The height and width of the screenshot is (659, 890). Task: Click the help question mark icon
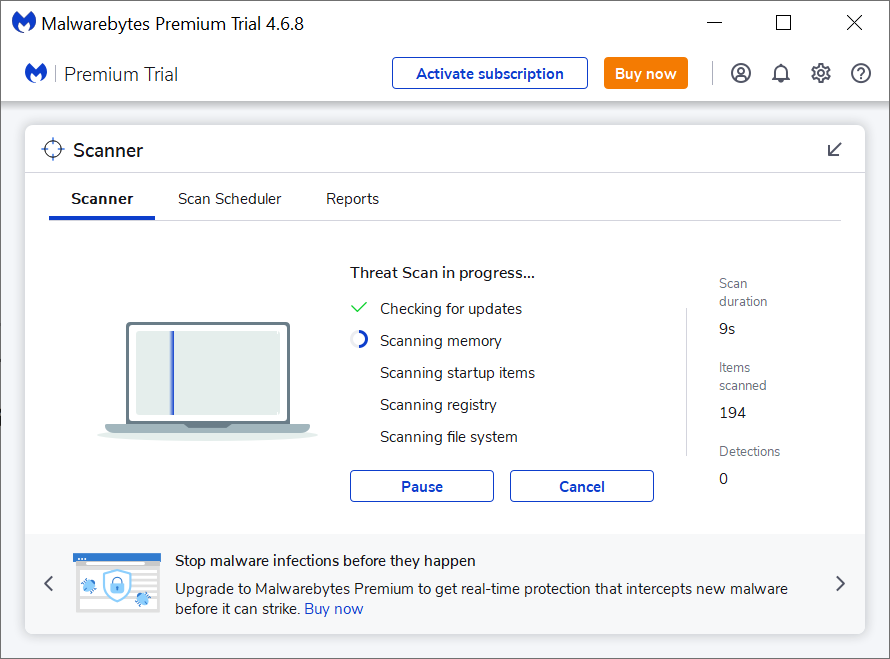click(x=861, y=73)
